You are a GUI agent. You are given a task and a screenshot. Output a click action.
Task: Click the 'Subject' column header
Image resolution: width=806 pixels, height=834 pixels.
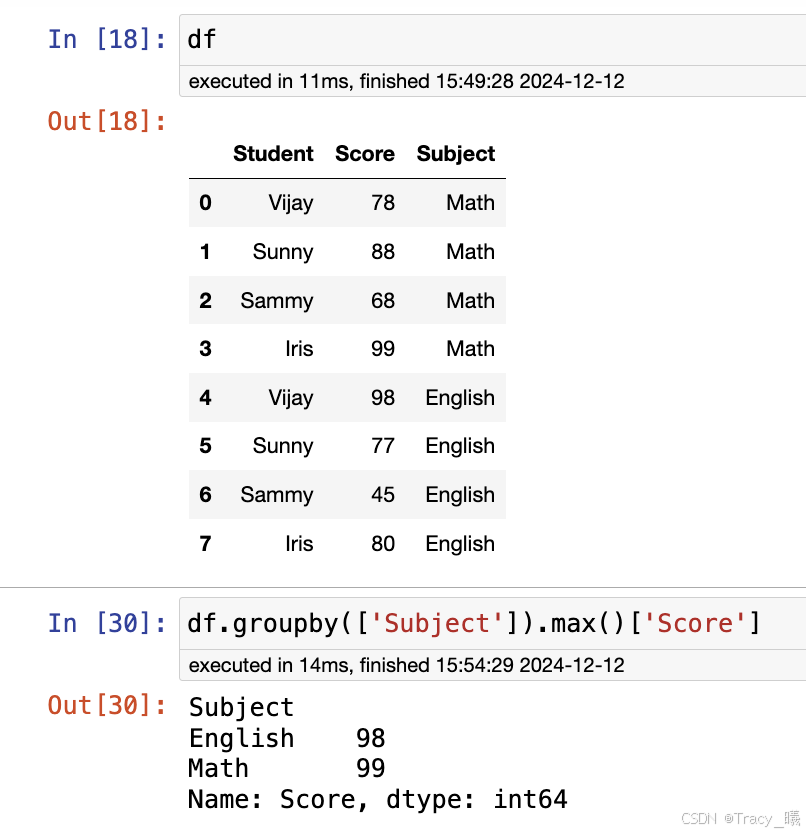(x=456, y=154)
